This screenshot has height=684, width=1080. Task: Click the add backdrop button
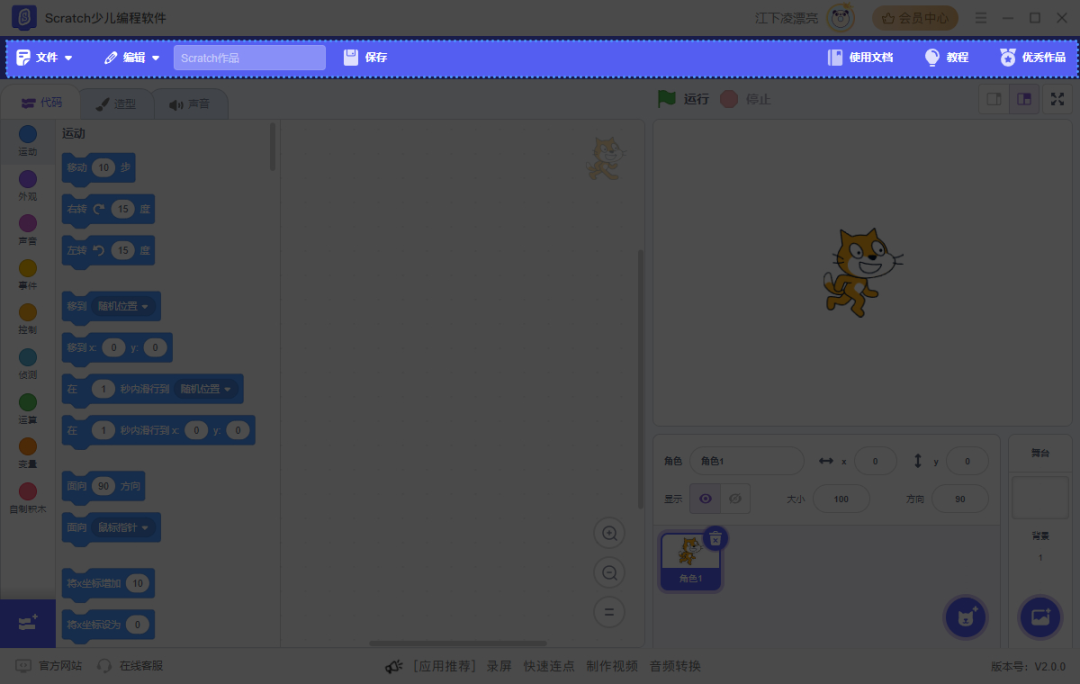tap(1040, 617)
